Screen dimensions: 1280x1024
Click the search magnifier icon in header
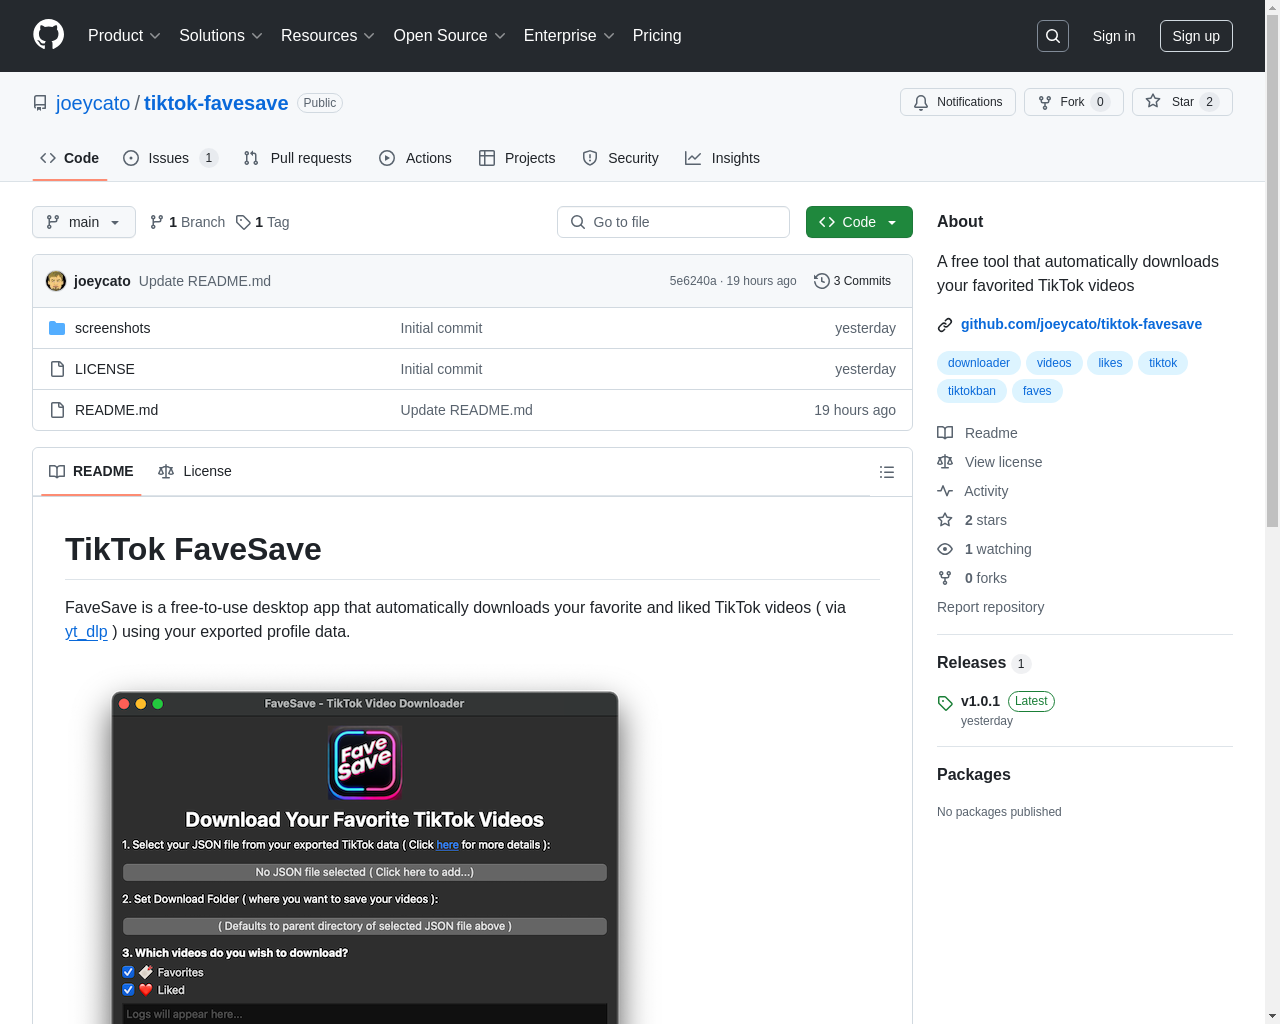[x=1053, y=36]
